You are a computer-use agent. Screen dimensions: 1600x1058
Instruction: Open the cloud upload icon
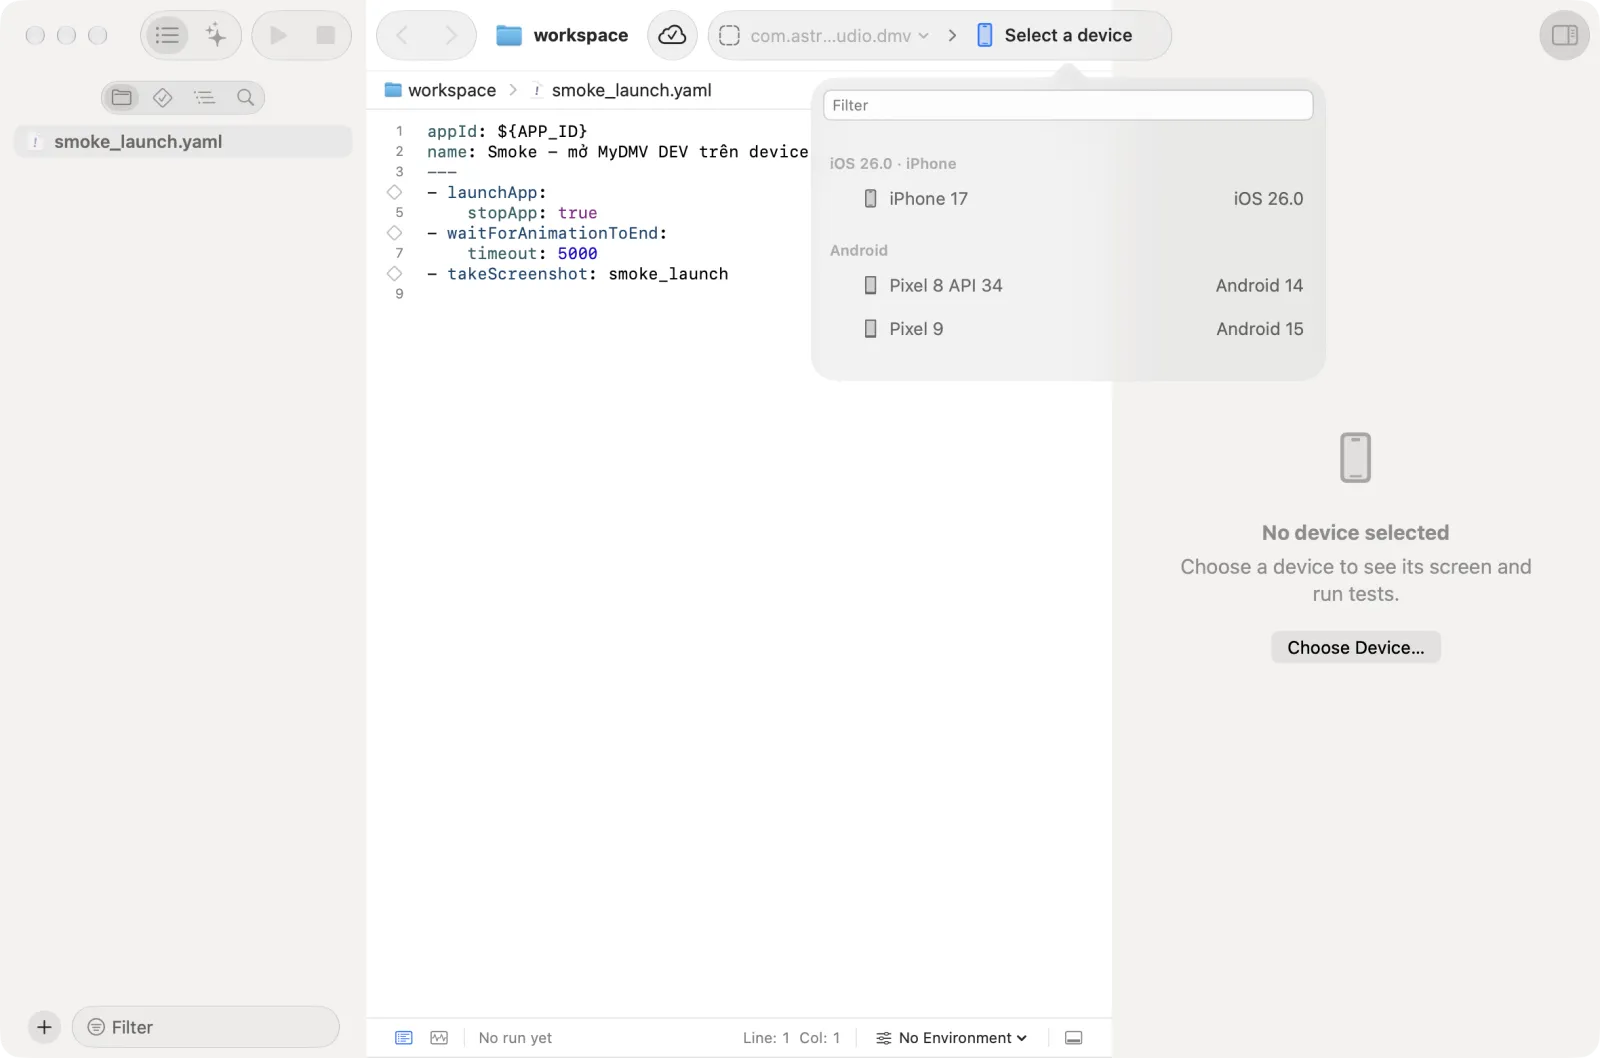pos(672,36)
